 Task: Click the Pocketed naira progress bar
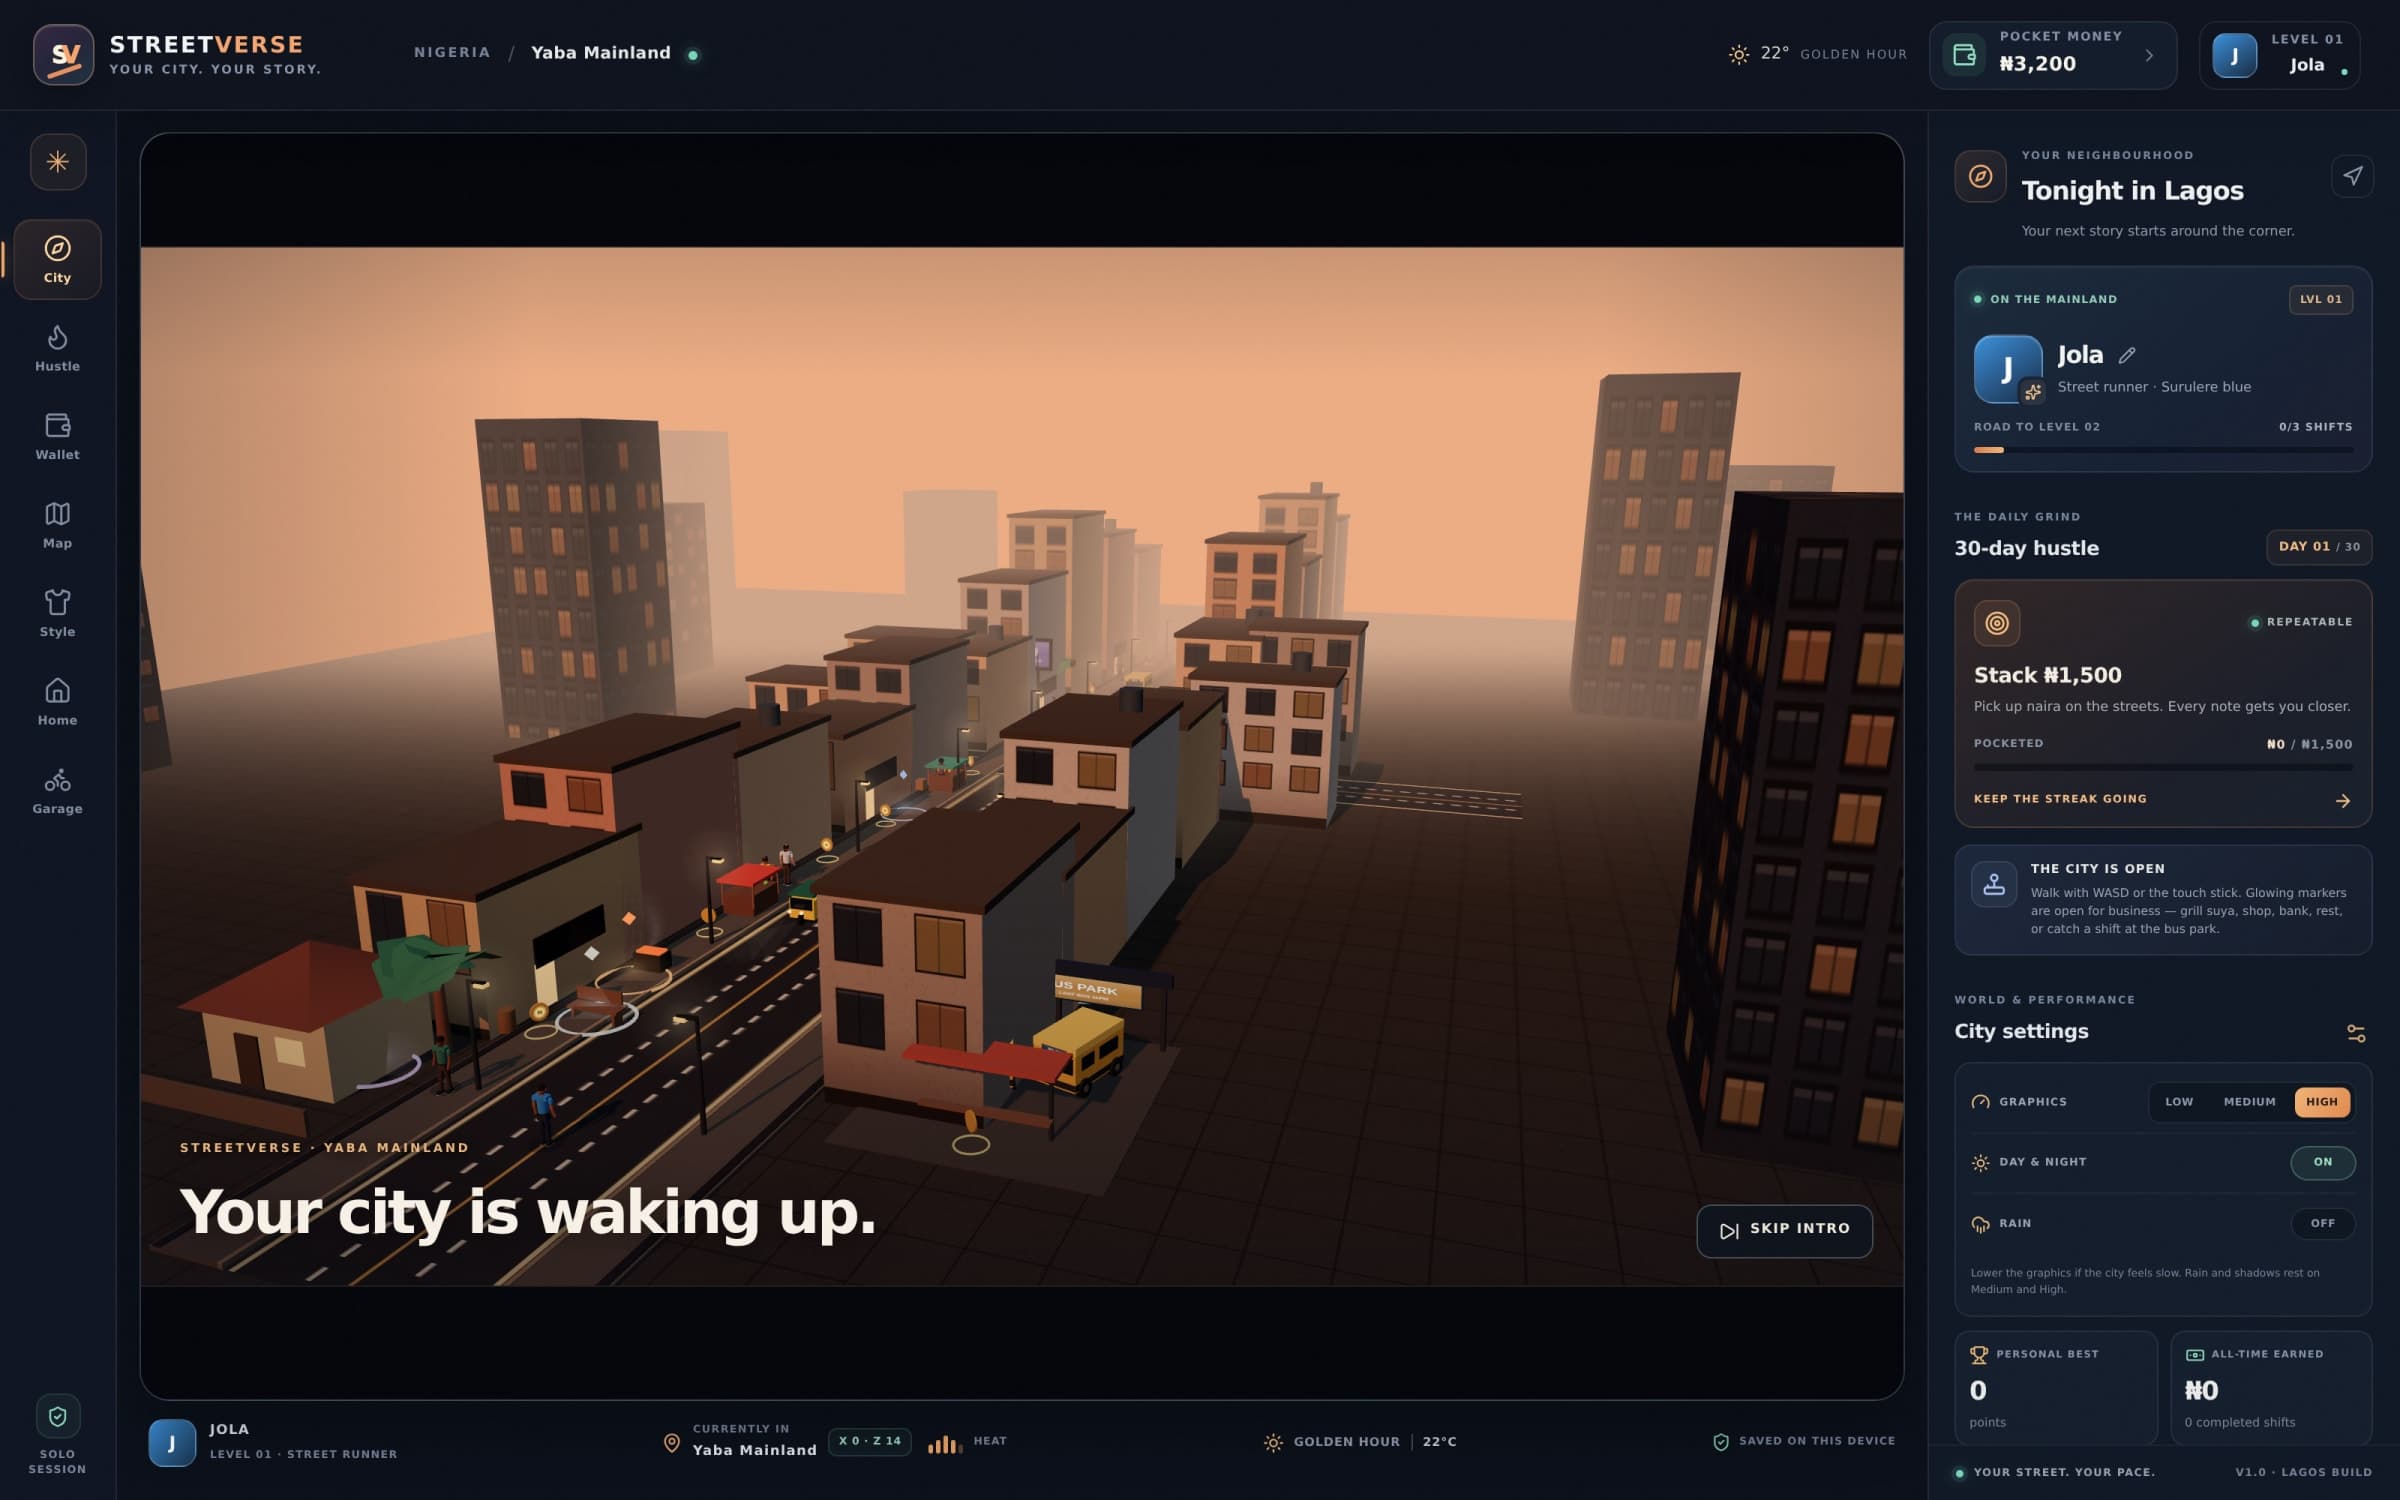tap(2163, 767)
